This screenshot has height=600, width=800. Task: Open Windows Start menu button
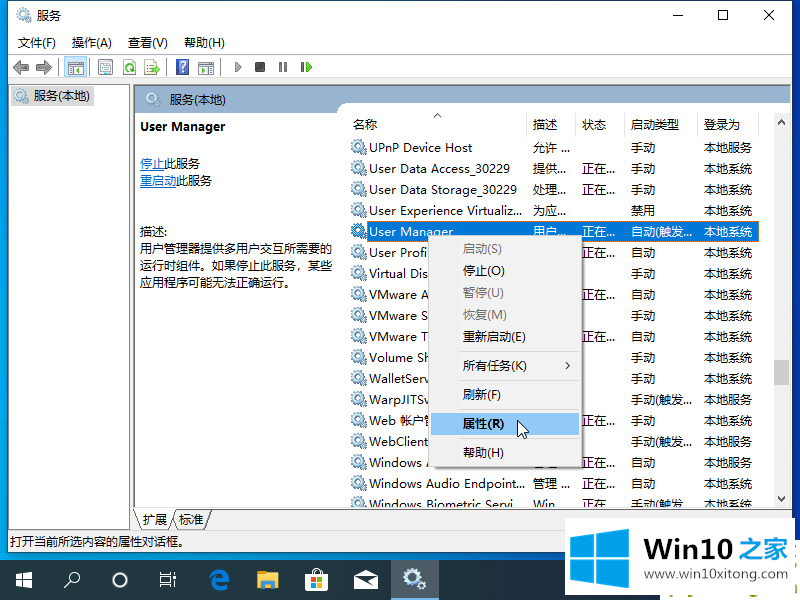tap(23, 580)
